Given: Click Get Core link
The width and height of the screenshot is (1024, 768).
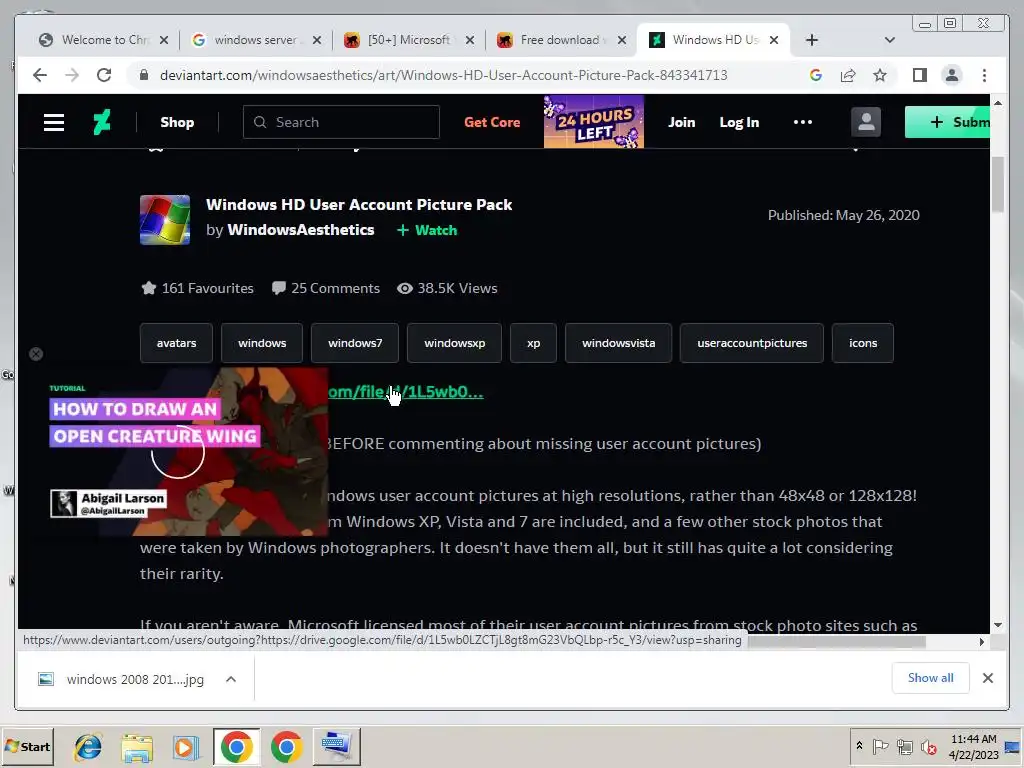Looking at the screenshot, I should click(x=492, y=122).
